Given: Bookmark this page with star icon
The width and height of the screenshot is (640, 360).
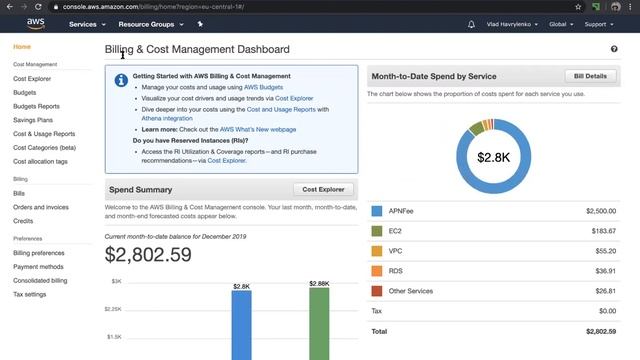Looking at the screenshot, I should pyautogui.click(x=578, y=7).
